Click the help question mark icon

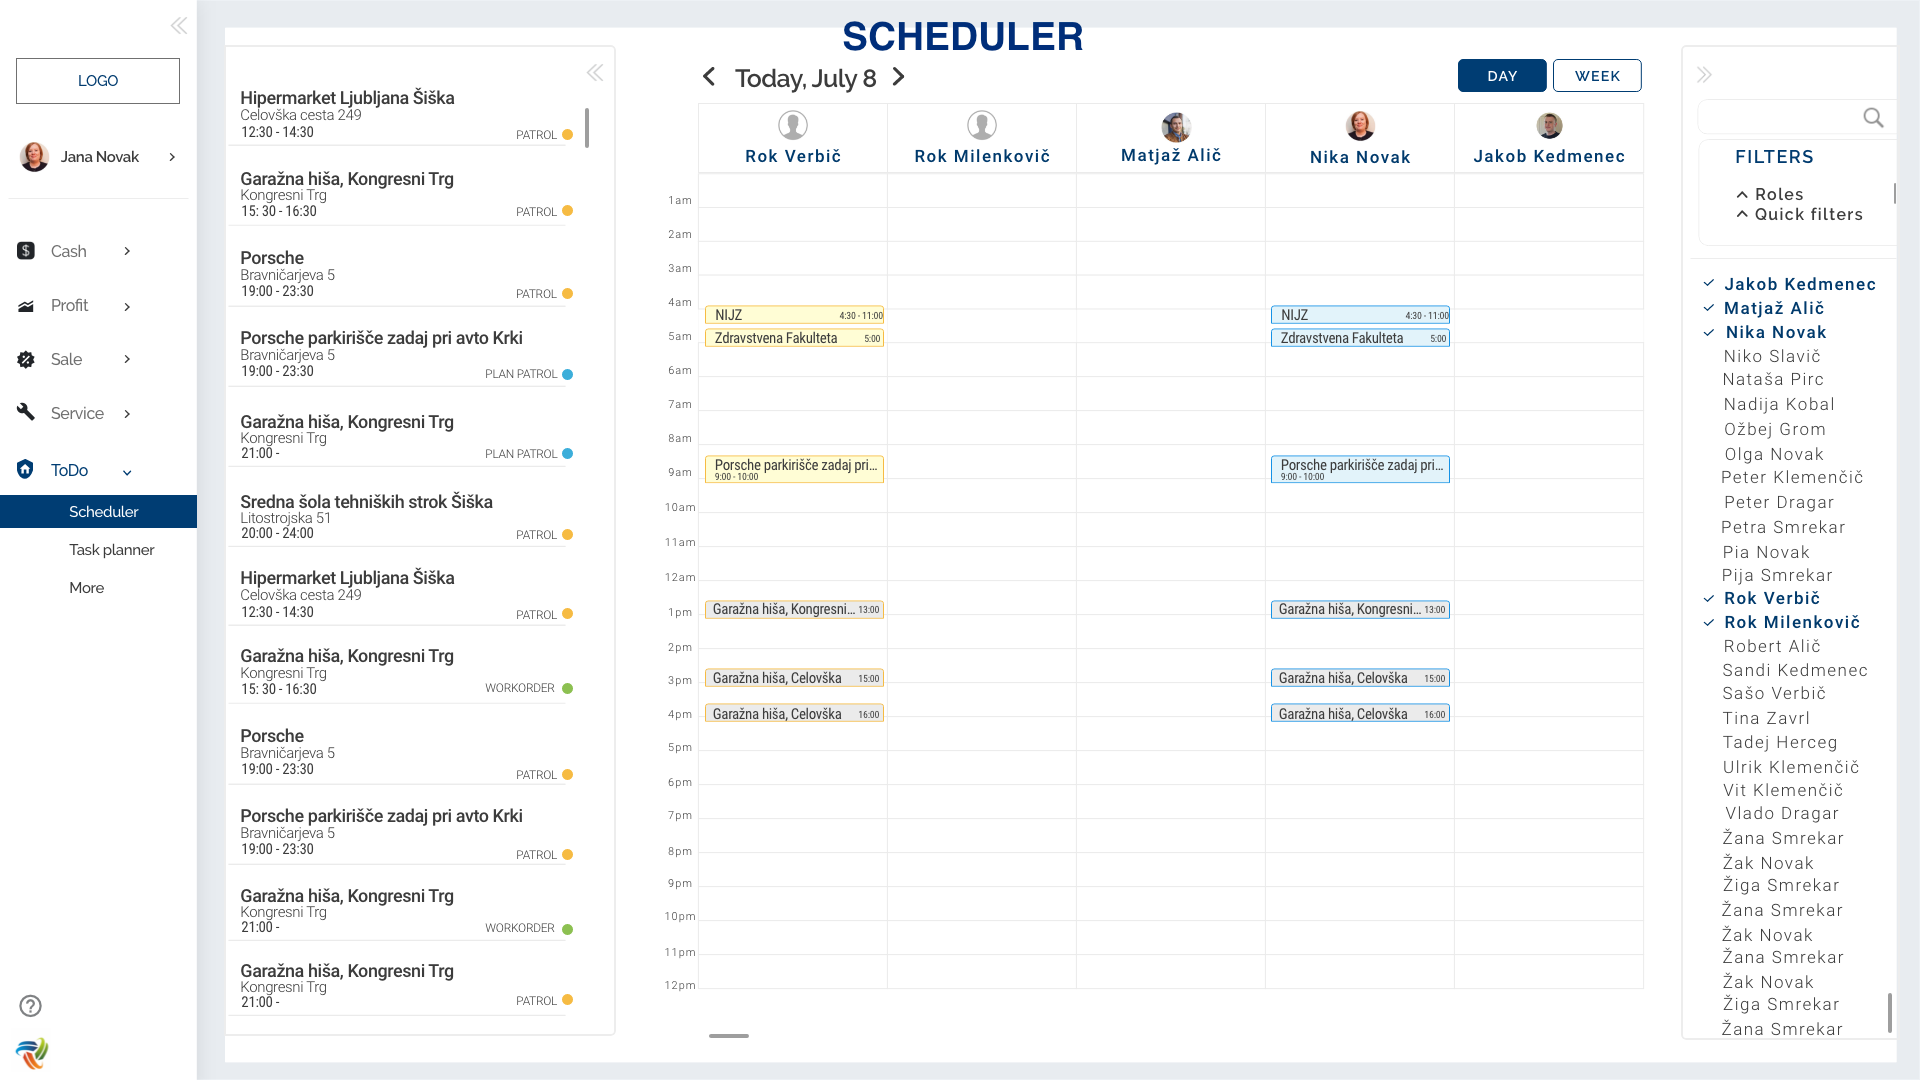[28, 1006]
